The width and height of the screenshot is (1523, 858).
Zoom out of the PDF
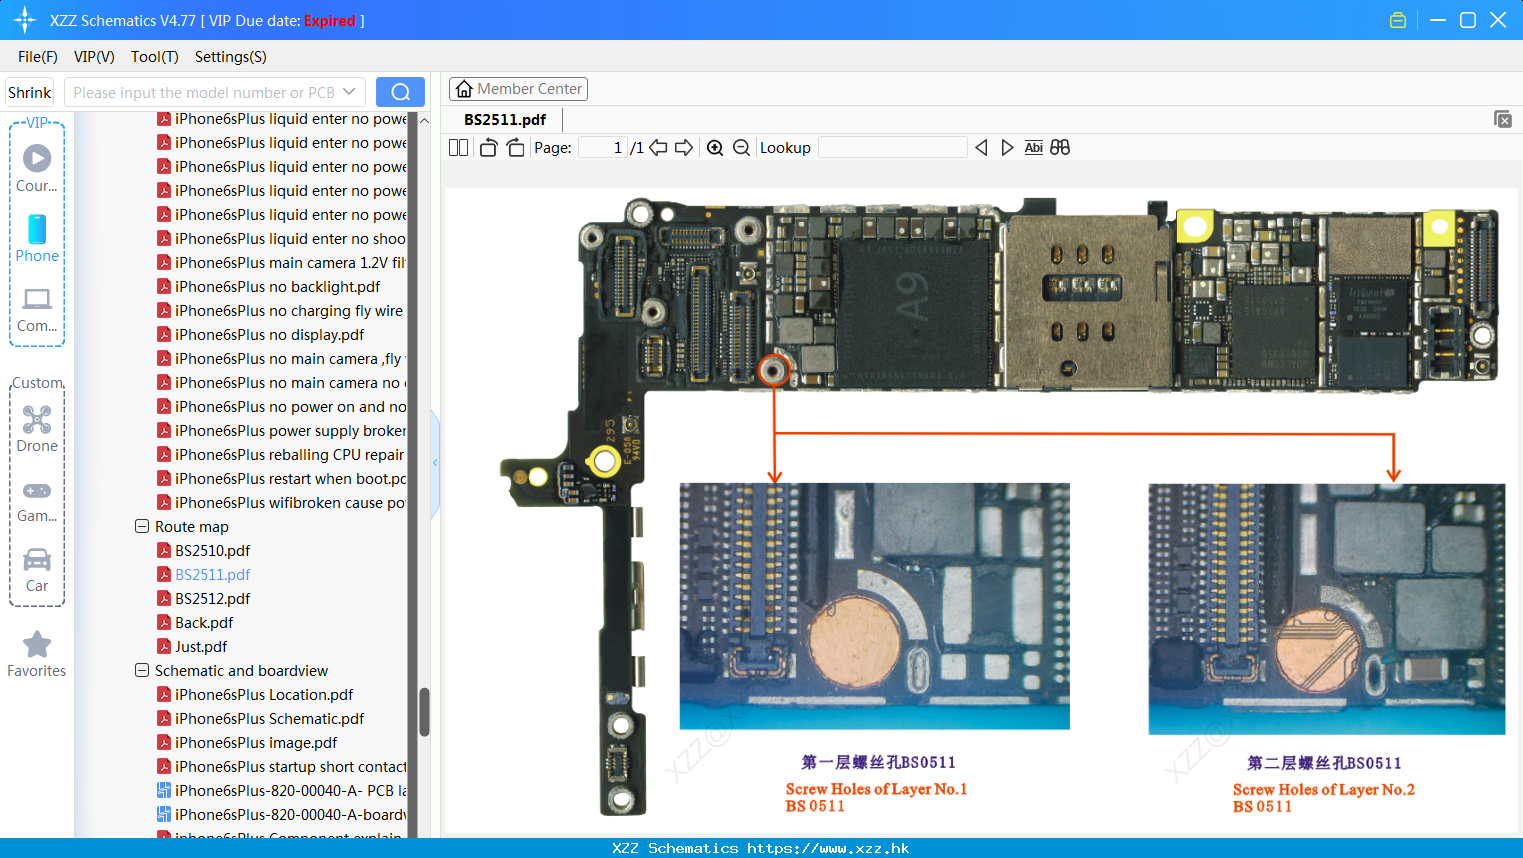coord(741,147)
